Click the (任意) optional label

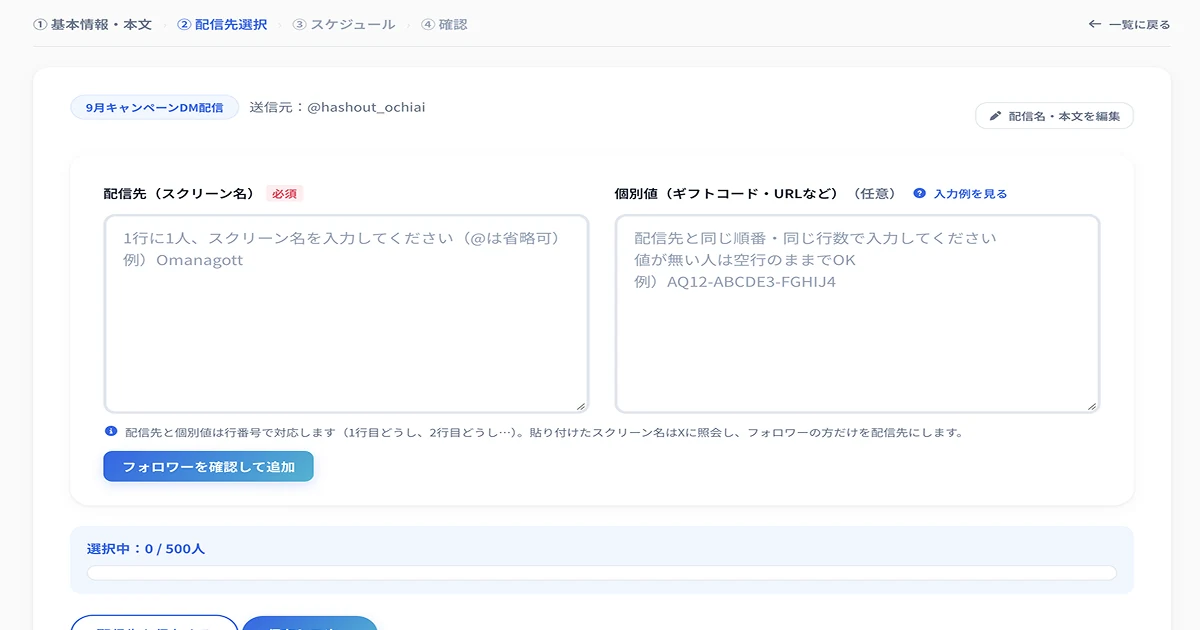[874, 194]
